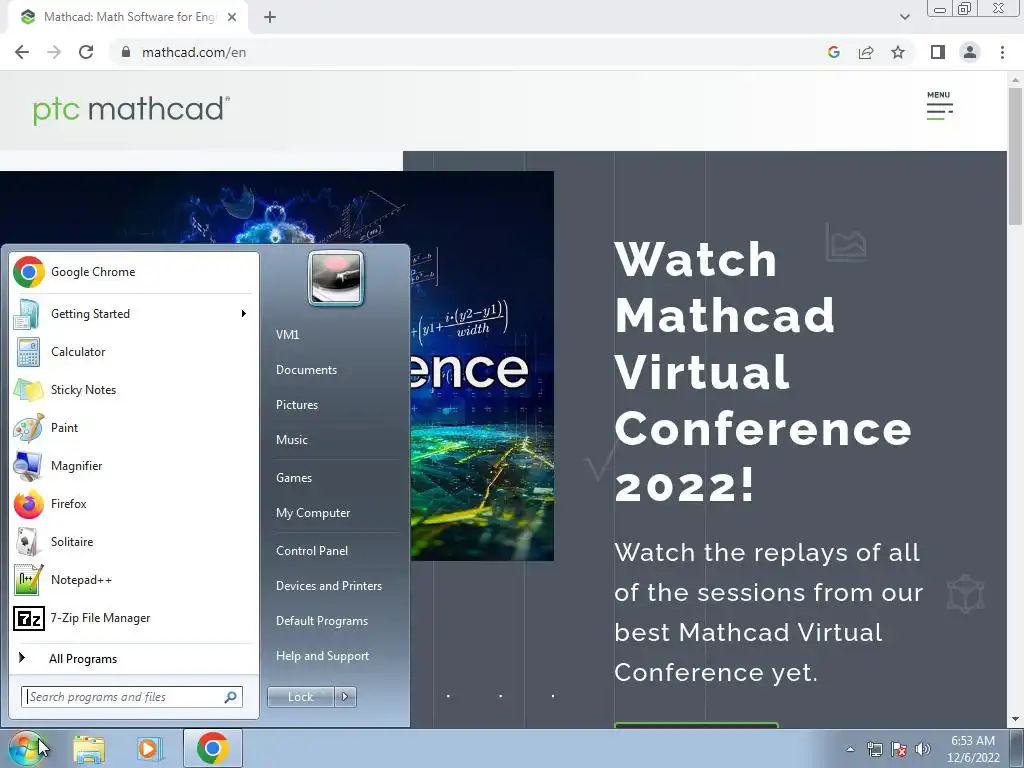Click Chrome forward arrow
Viewport: 1024px width, 768px height.
point(54,52)
